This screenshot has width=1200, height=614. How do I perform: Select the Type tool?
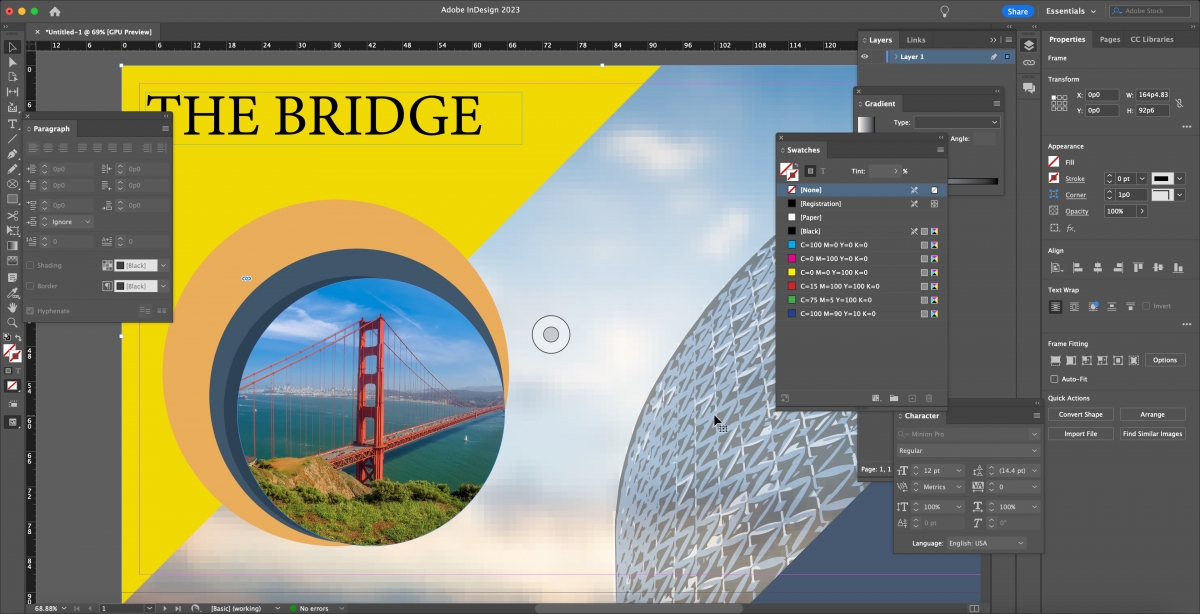point(12,123)
